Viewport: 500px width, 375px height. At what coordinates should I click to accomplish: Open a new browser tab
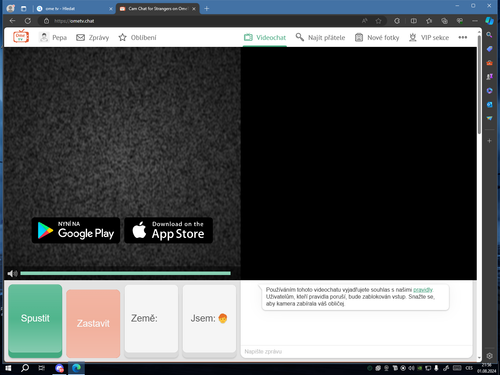[207, 9]
